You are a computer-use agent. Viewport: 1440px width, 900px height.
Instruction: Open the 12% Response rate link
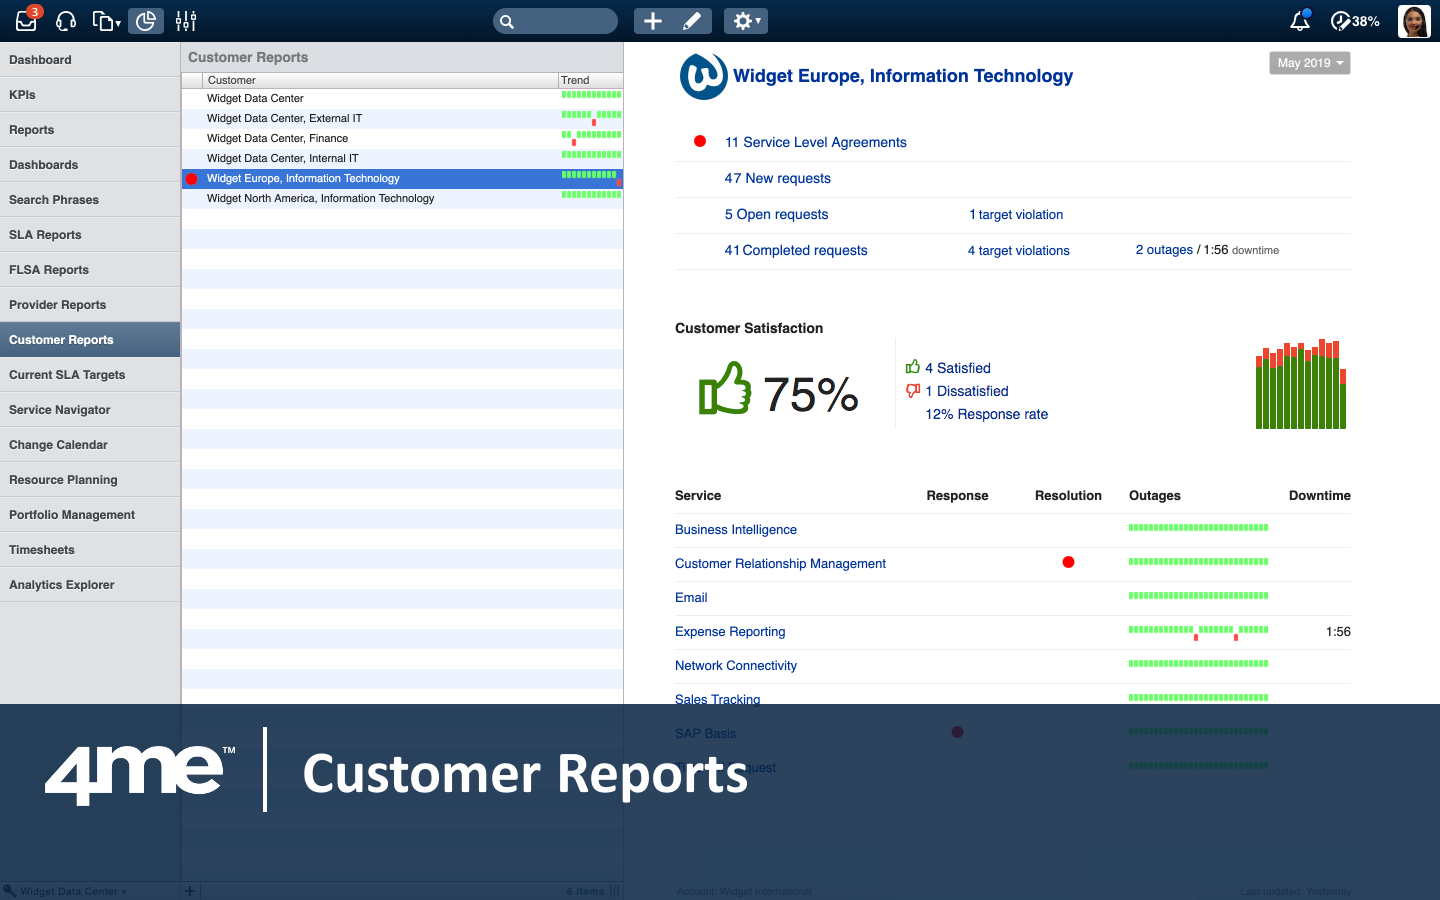tap(987, 414)
